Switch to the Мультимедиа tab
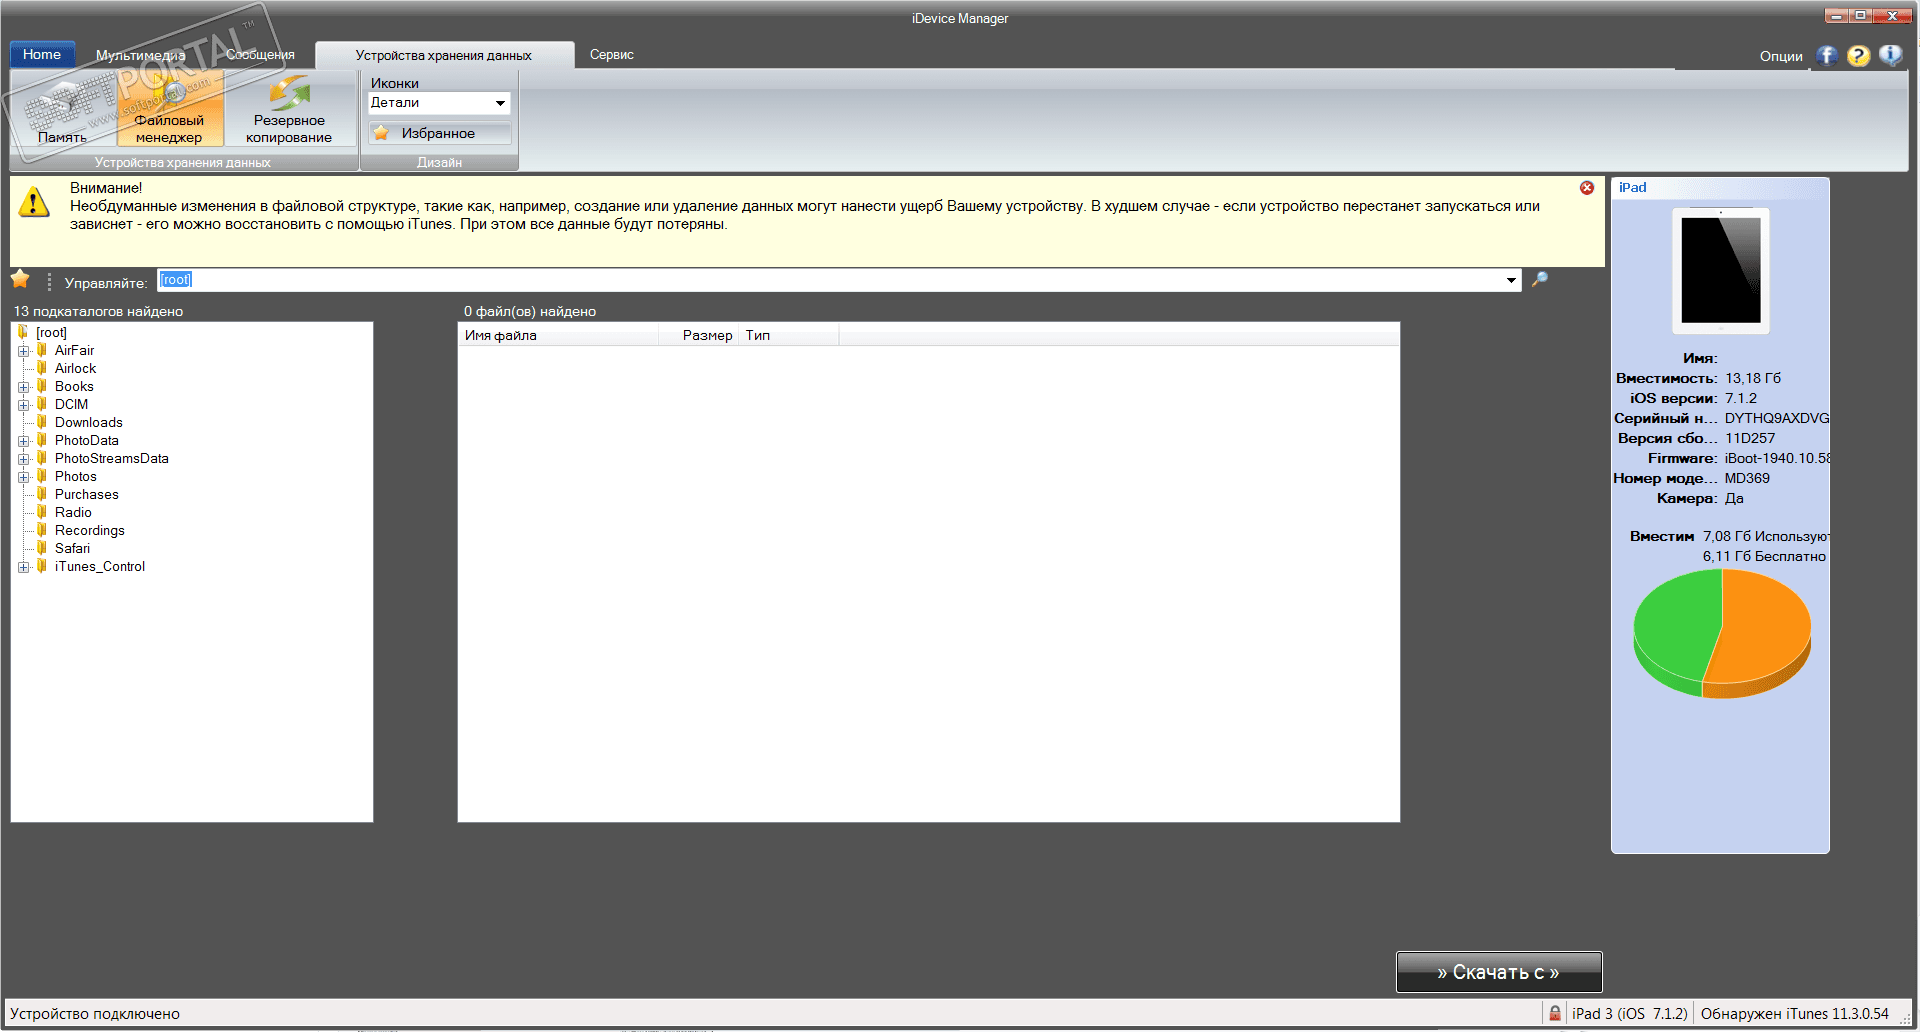The image size is (1920, 1032). pyautogui.click(x=141, y=55)
